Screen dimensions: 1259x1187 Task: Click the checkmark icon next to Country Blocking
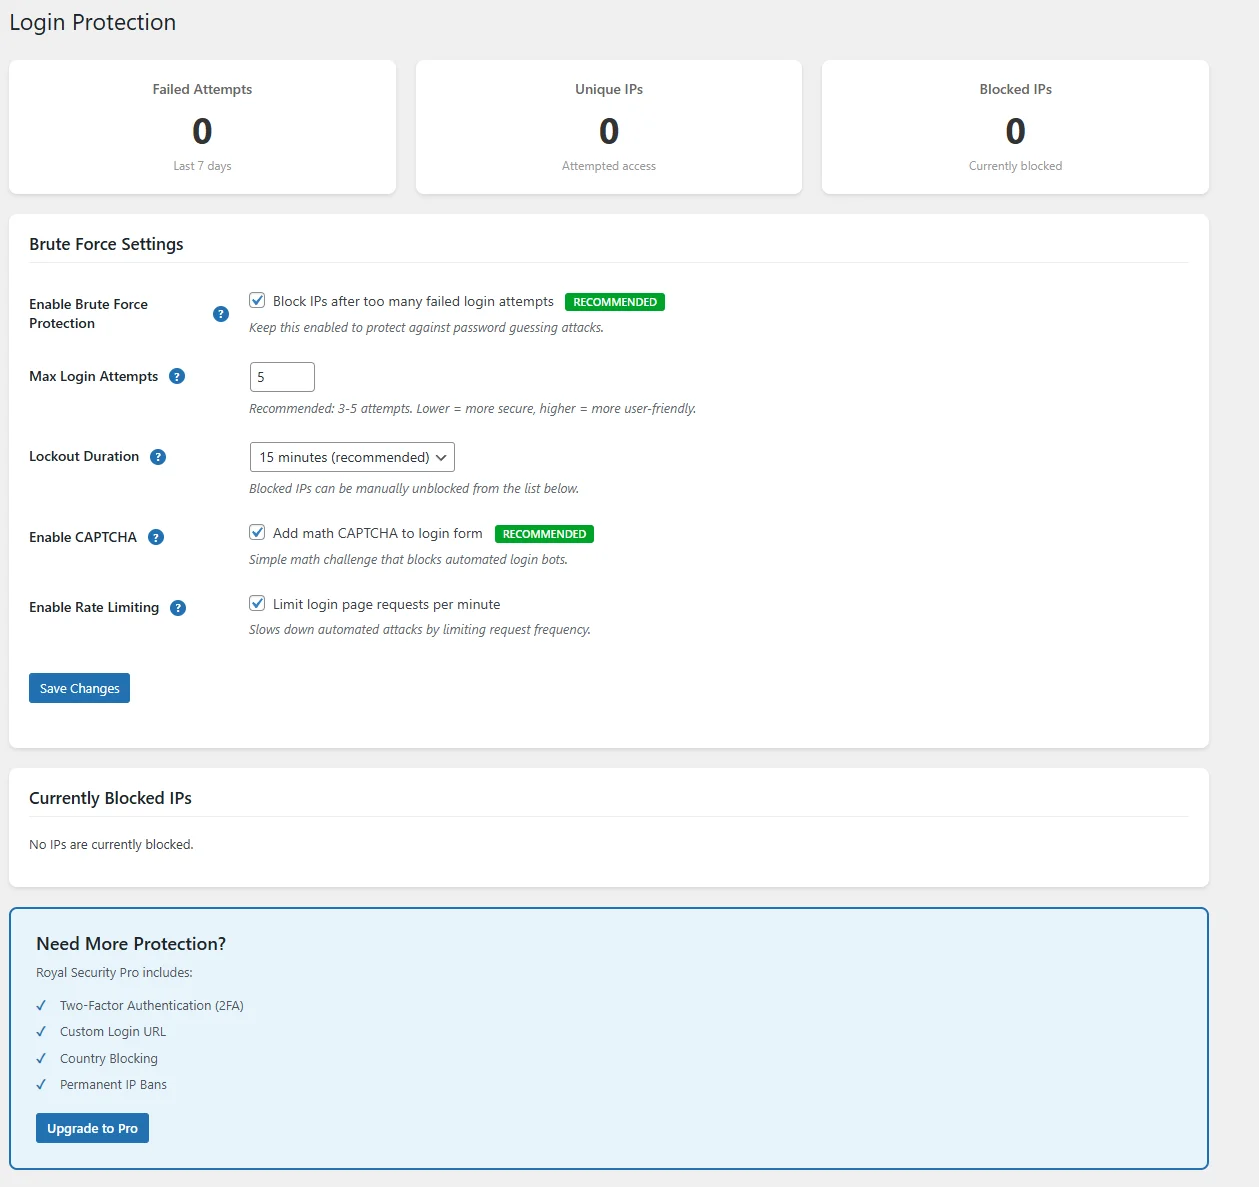[41, 1058]
